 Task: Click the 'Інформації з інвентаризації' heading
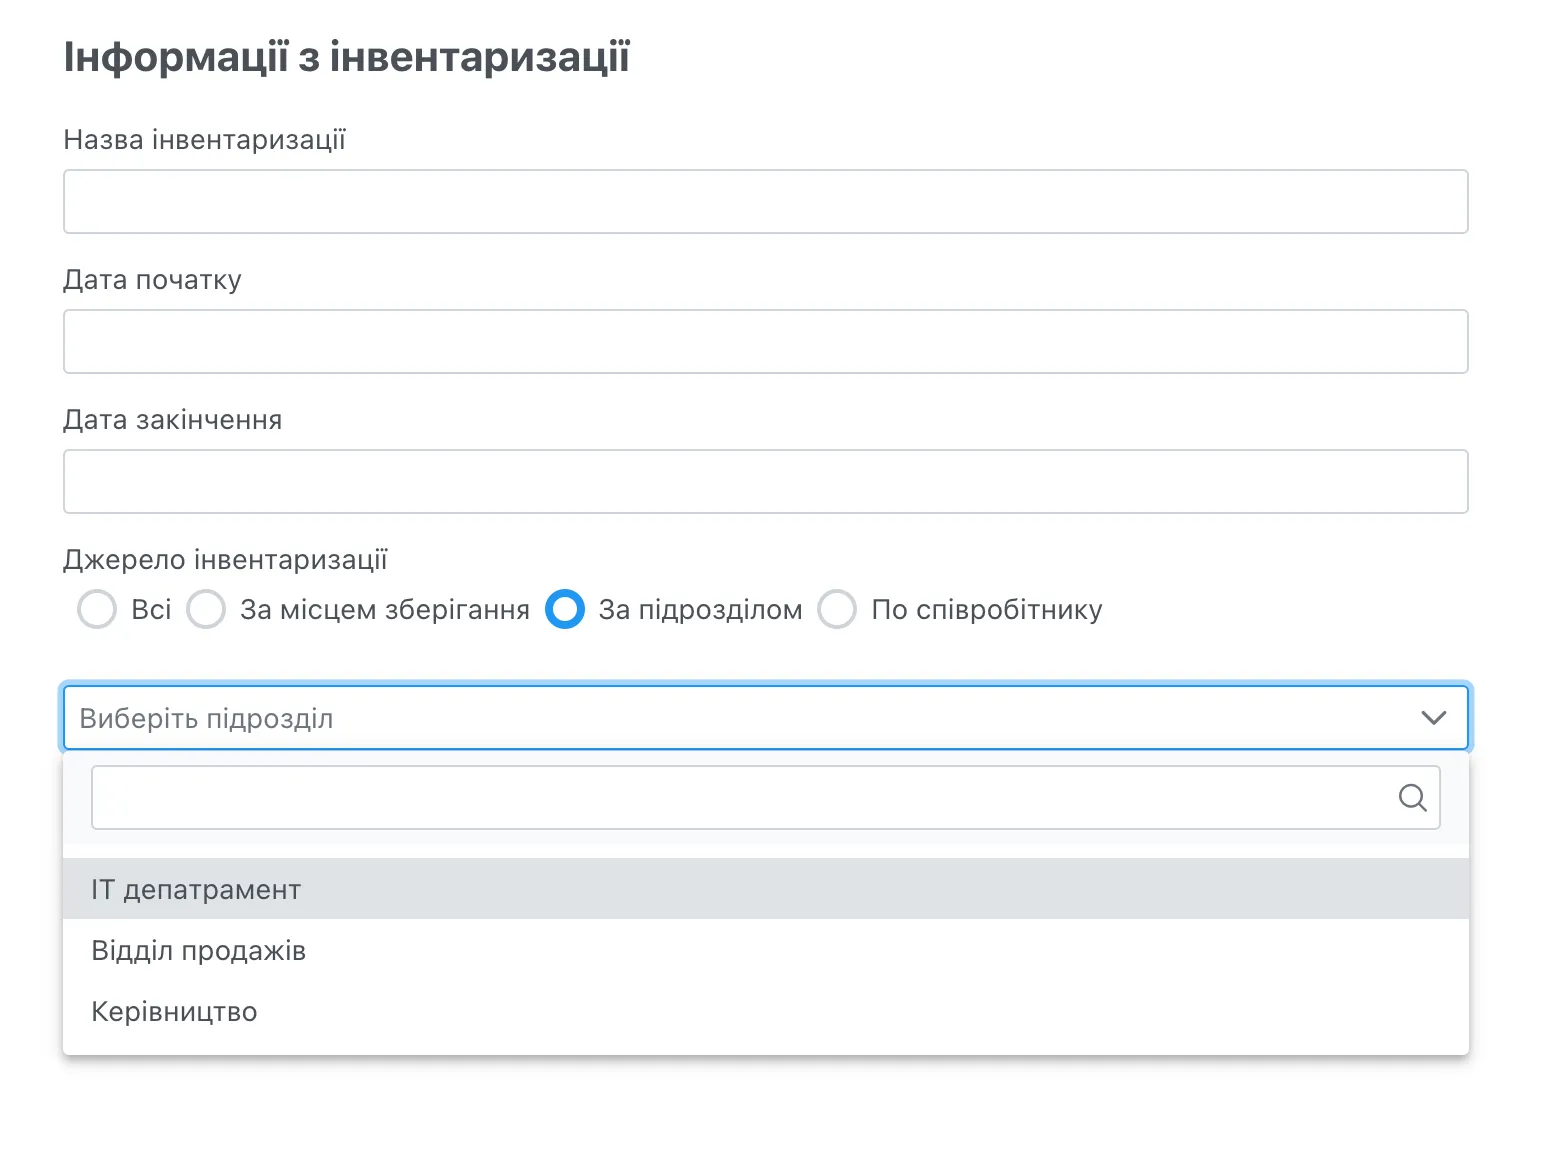(346, 57)
